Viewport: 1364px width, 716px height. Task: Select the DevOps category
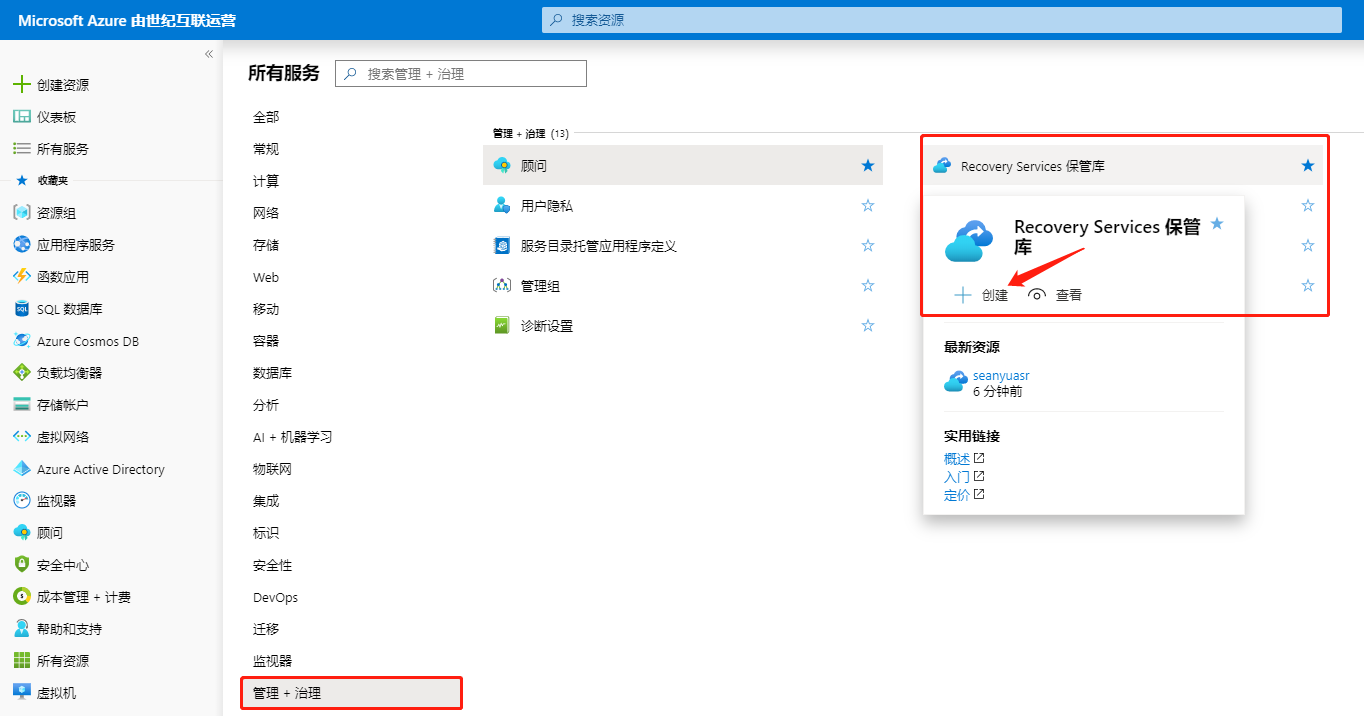[276, 597]
